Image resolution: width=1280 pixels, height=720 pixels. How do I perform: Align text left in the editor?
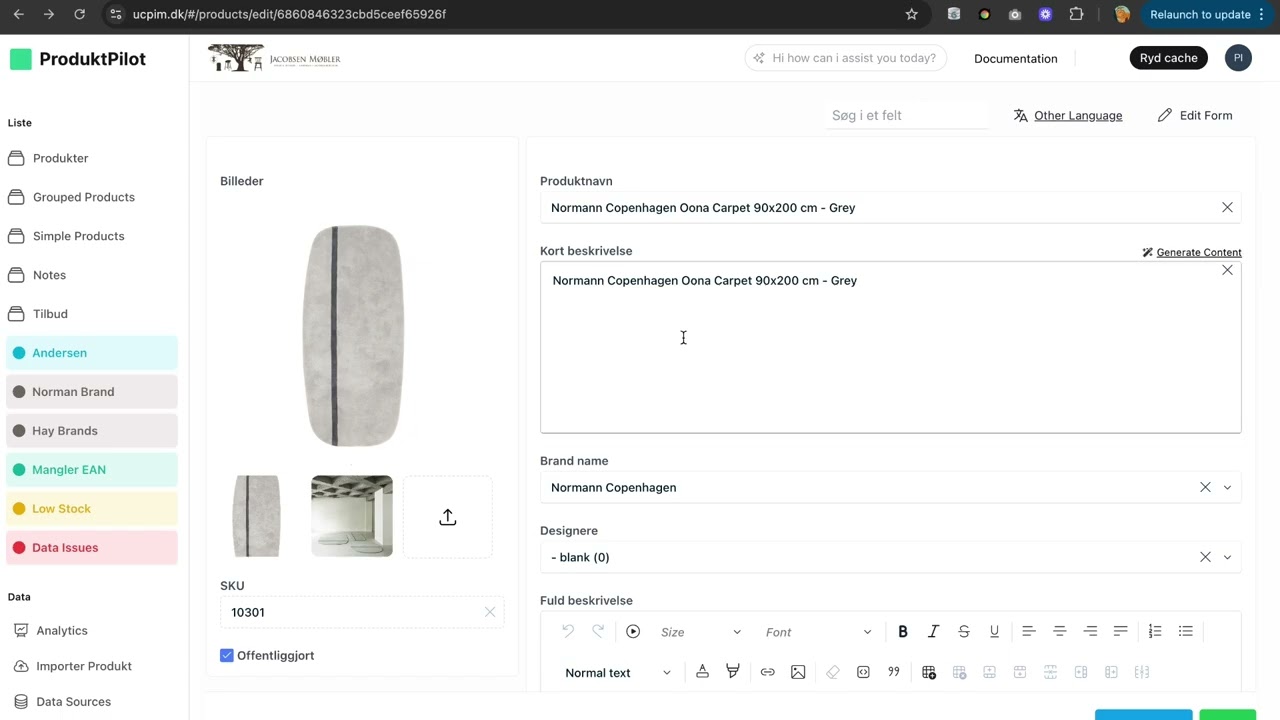1028,632
